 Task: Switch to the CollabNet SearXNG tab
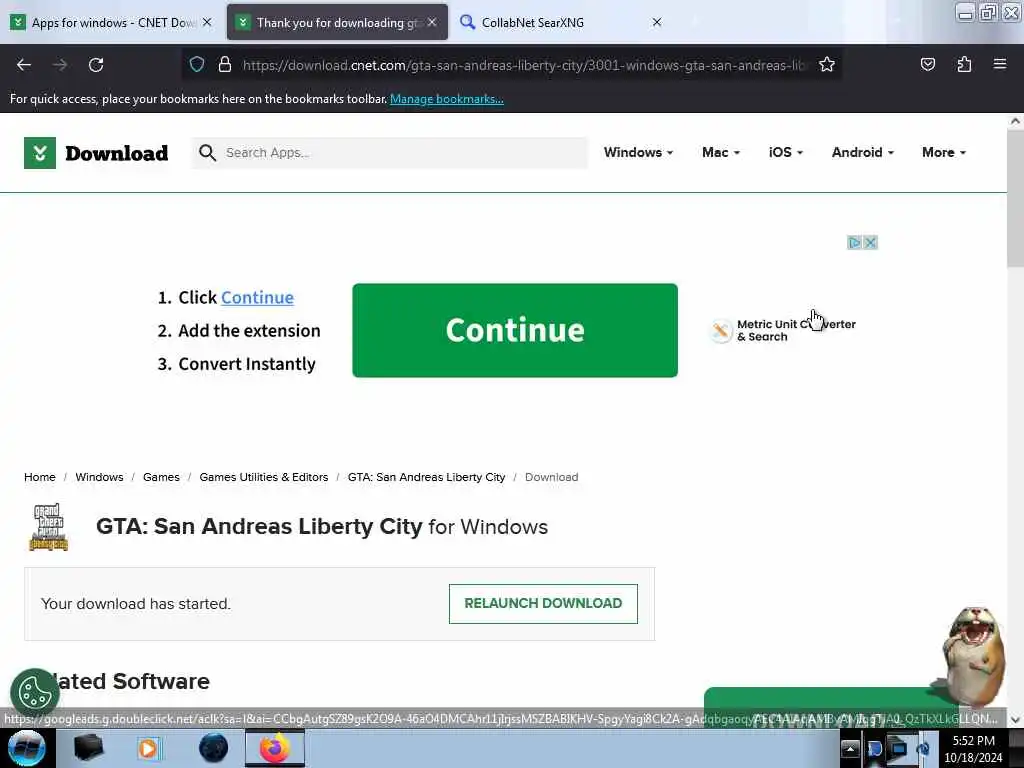(562, 23)
